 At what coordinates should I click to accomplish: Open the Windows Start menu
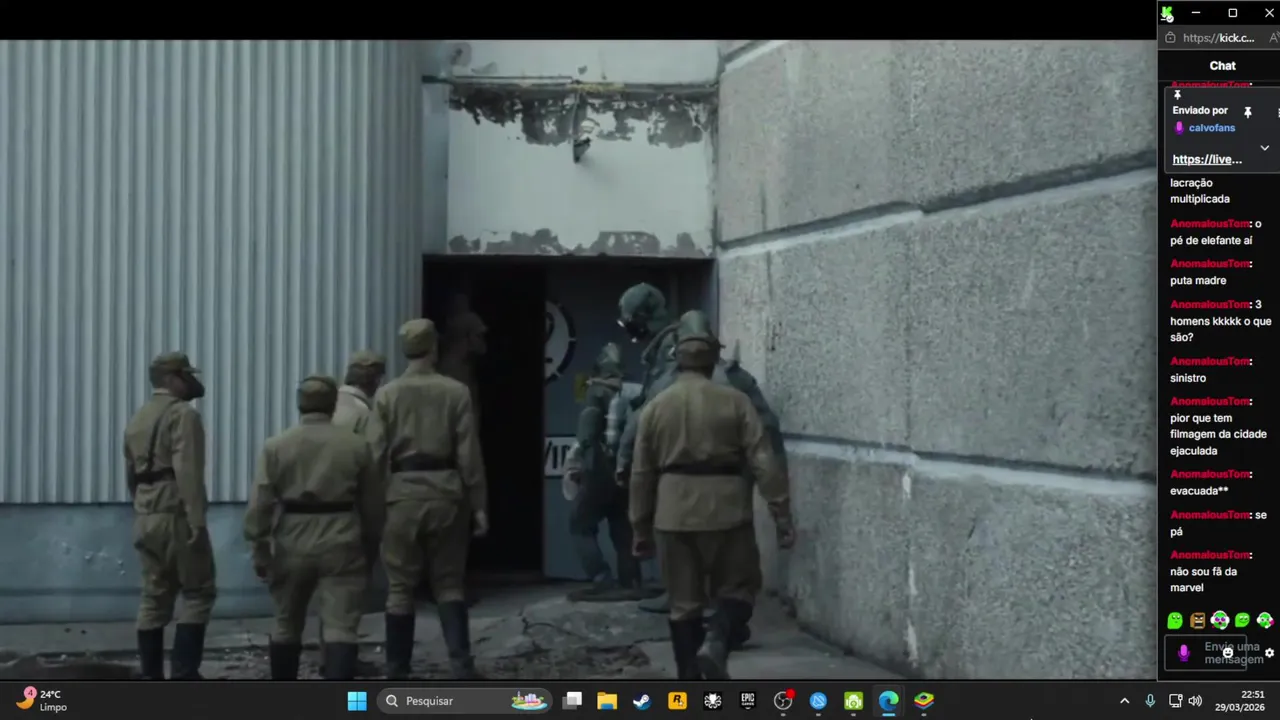point(357,701)
